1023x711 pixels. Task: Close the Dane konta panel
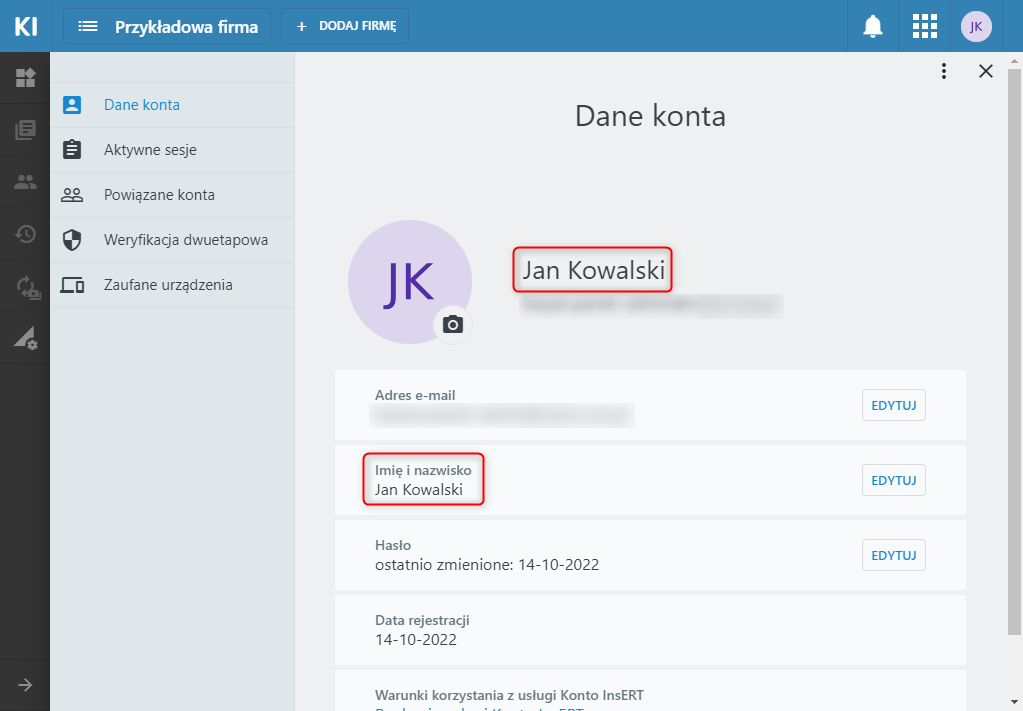point(986,71)
